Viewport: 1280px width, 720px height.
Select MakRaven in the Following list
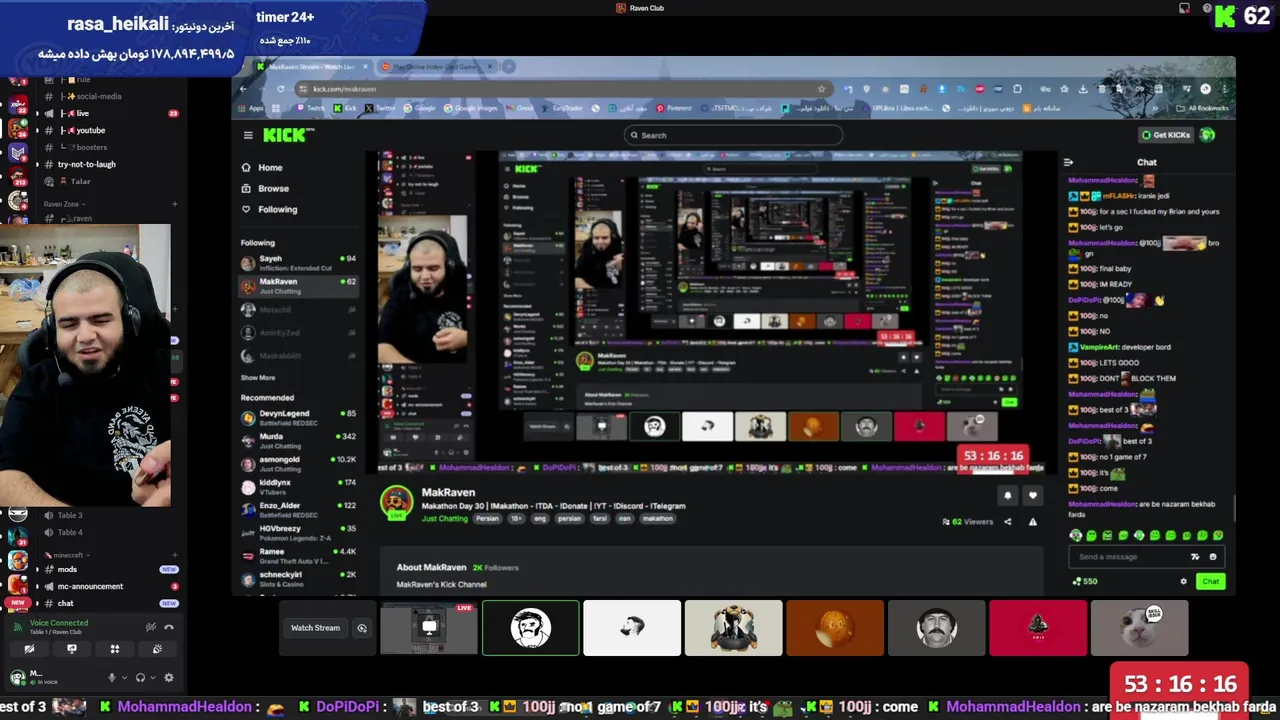point(298,286)
